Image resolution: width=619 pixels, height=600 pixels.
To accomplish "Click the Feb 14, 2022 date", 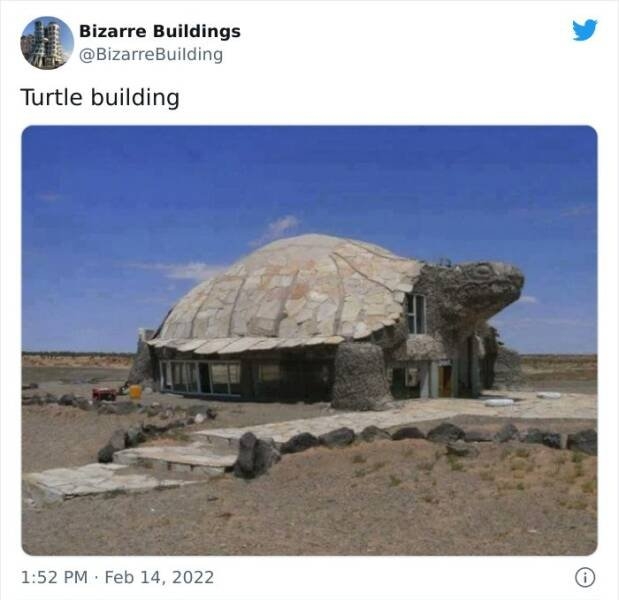I will tap(159, 577).
